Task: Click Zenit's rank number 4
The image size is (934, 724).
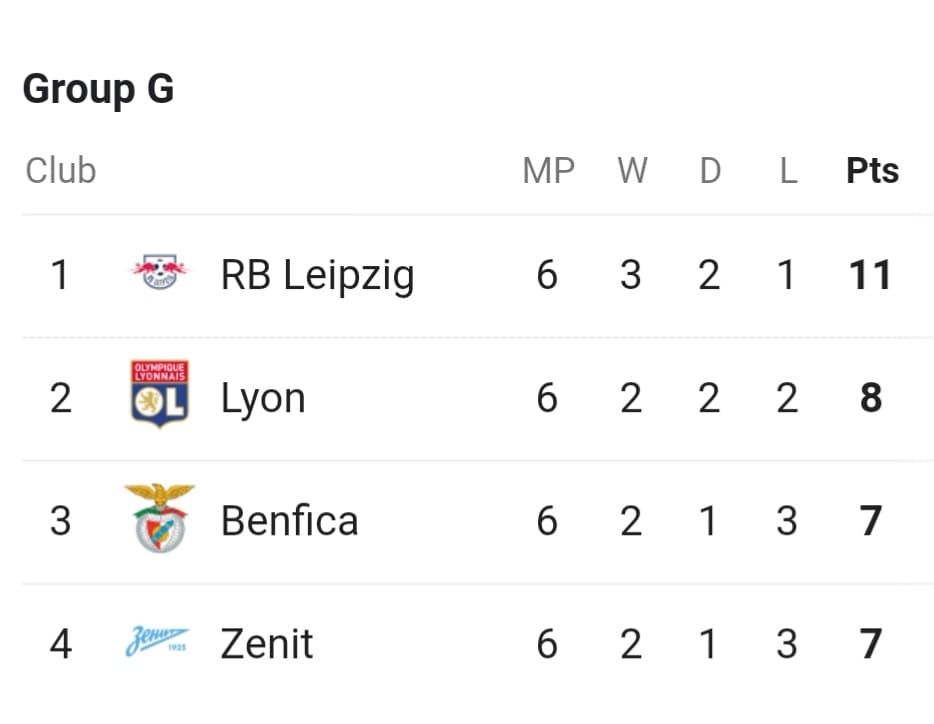Action: (61, 644)
